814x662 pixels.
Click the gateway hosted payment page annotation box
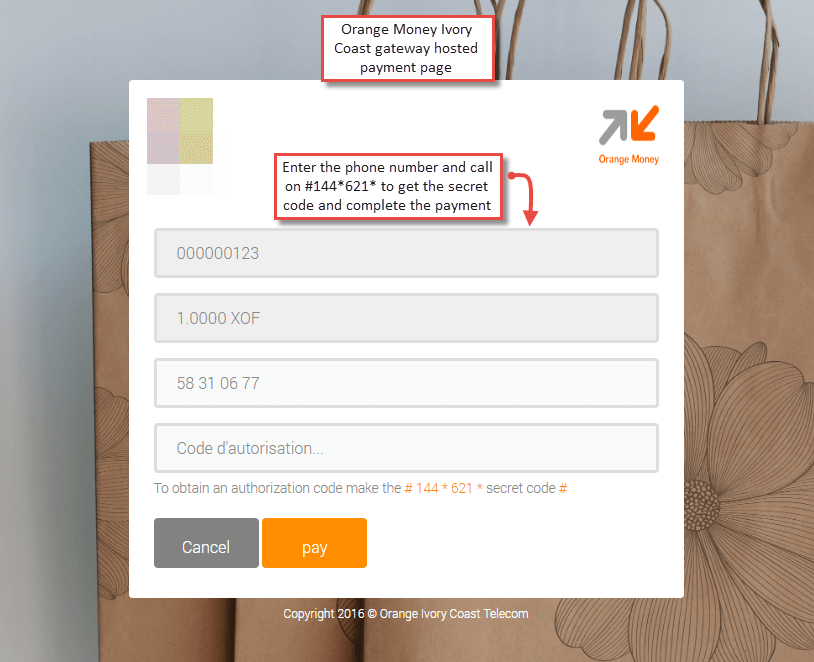point(408,48)
